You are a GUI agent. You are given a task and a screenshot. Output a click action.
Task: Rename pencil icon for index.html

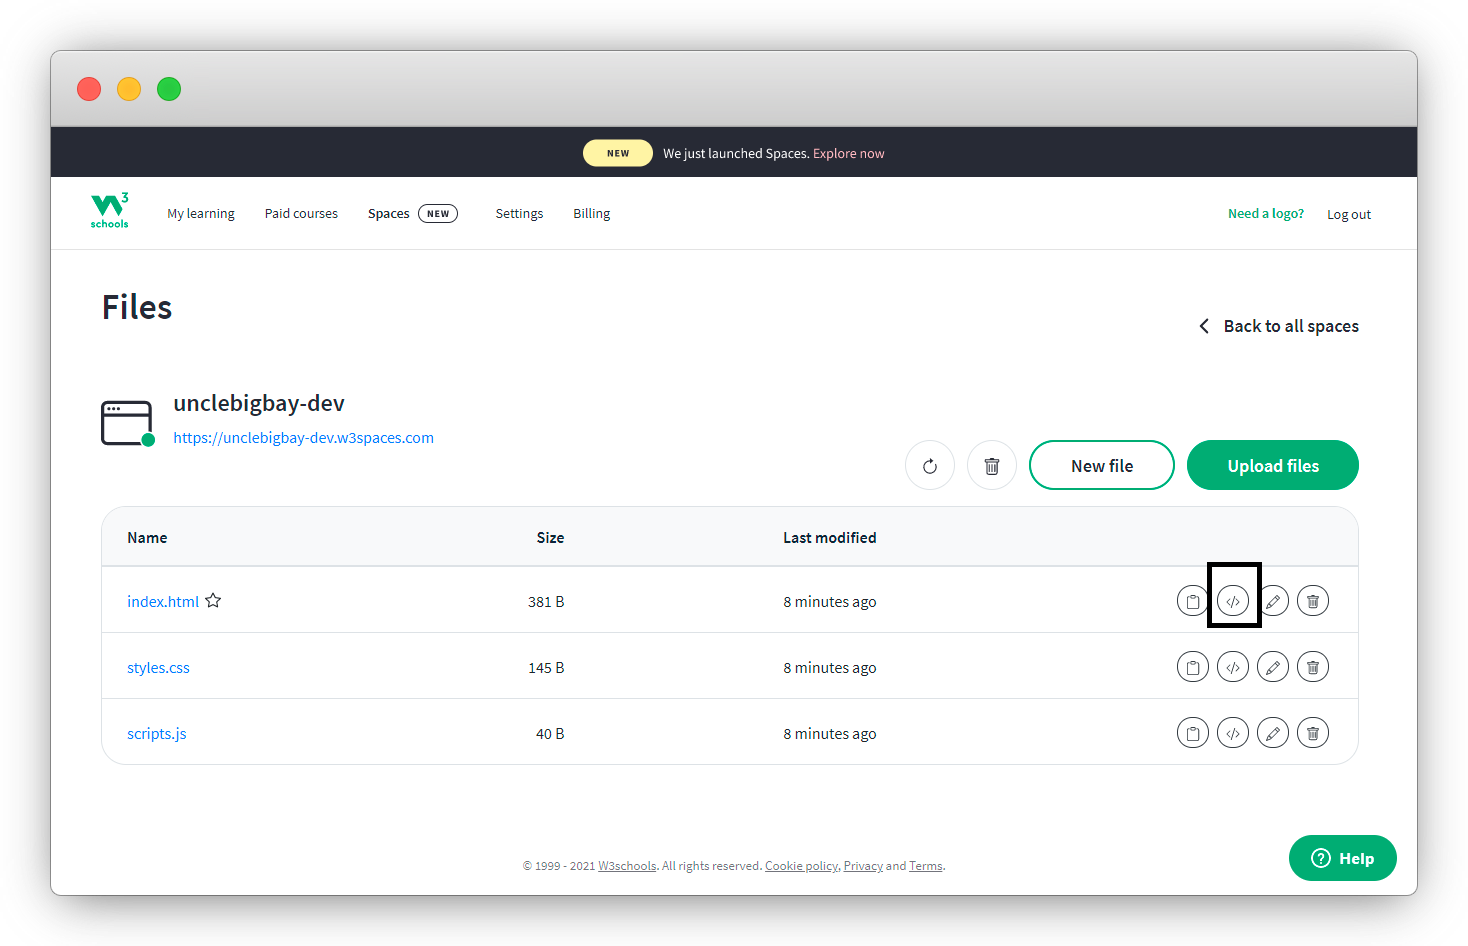click(1273, 601)
